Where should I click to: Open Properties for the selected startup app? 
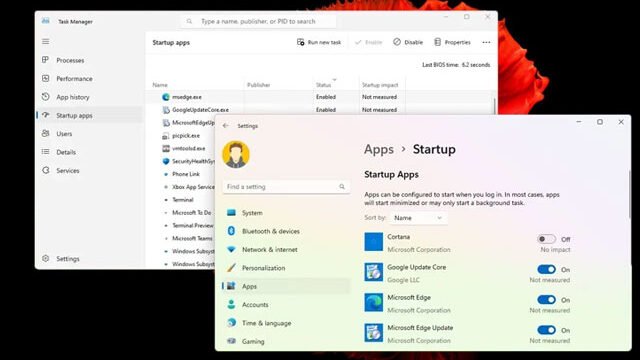(452, 42)
